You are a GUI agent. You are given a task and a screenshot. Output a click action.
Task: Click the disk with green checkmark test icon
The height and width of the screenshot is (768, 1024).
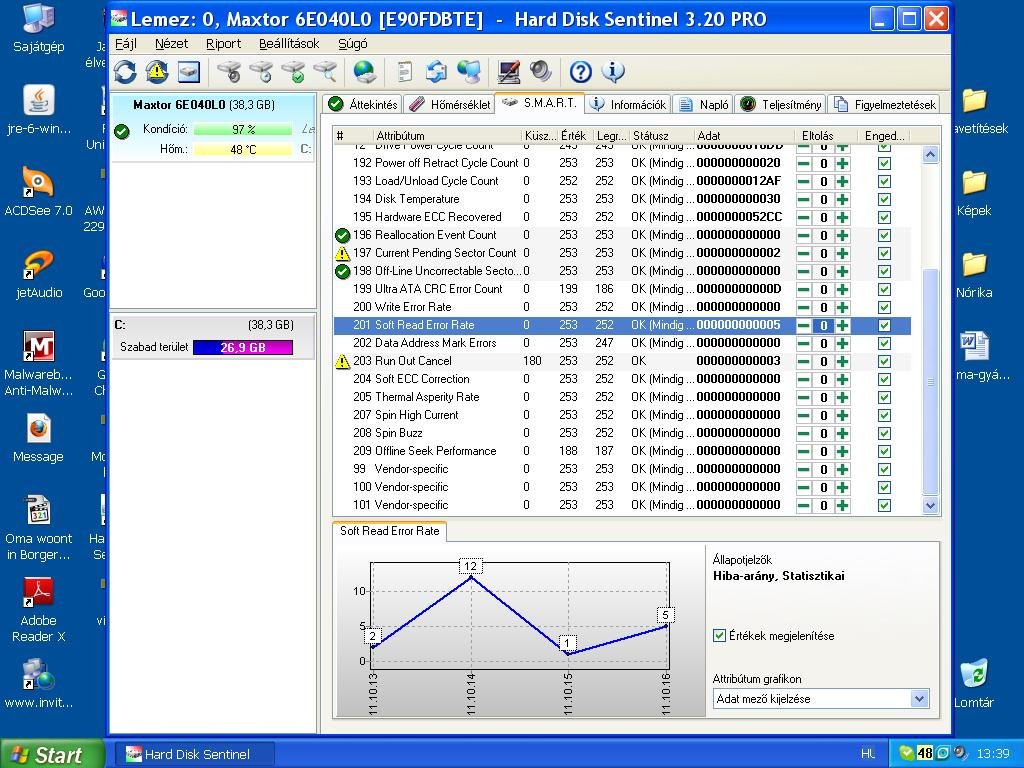pos(293,72)
